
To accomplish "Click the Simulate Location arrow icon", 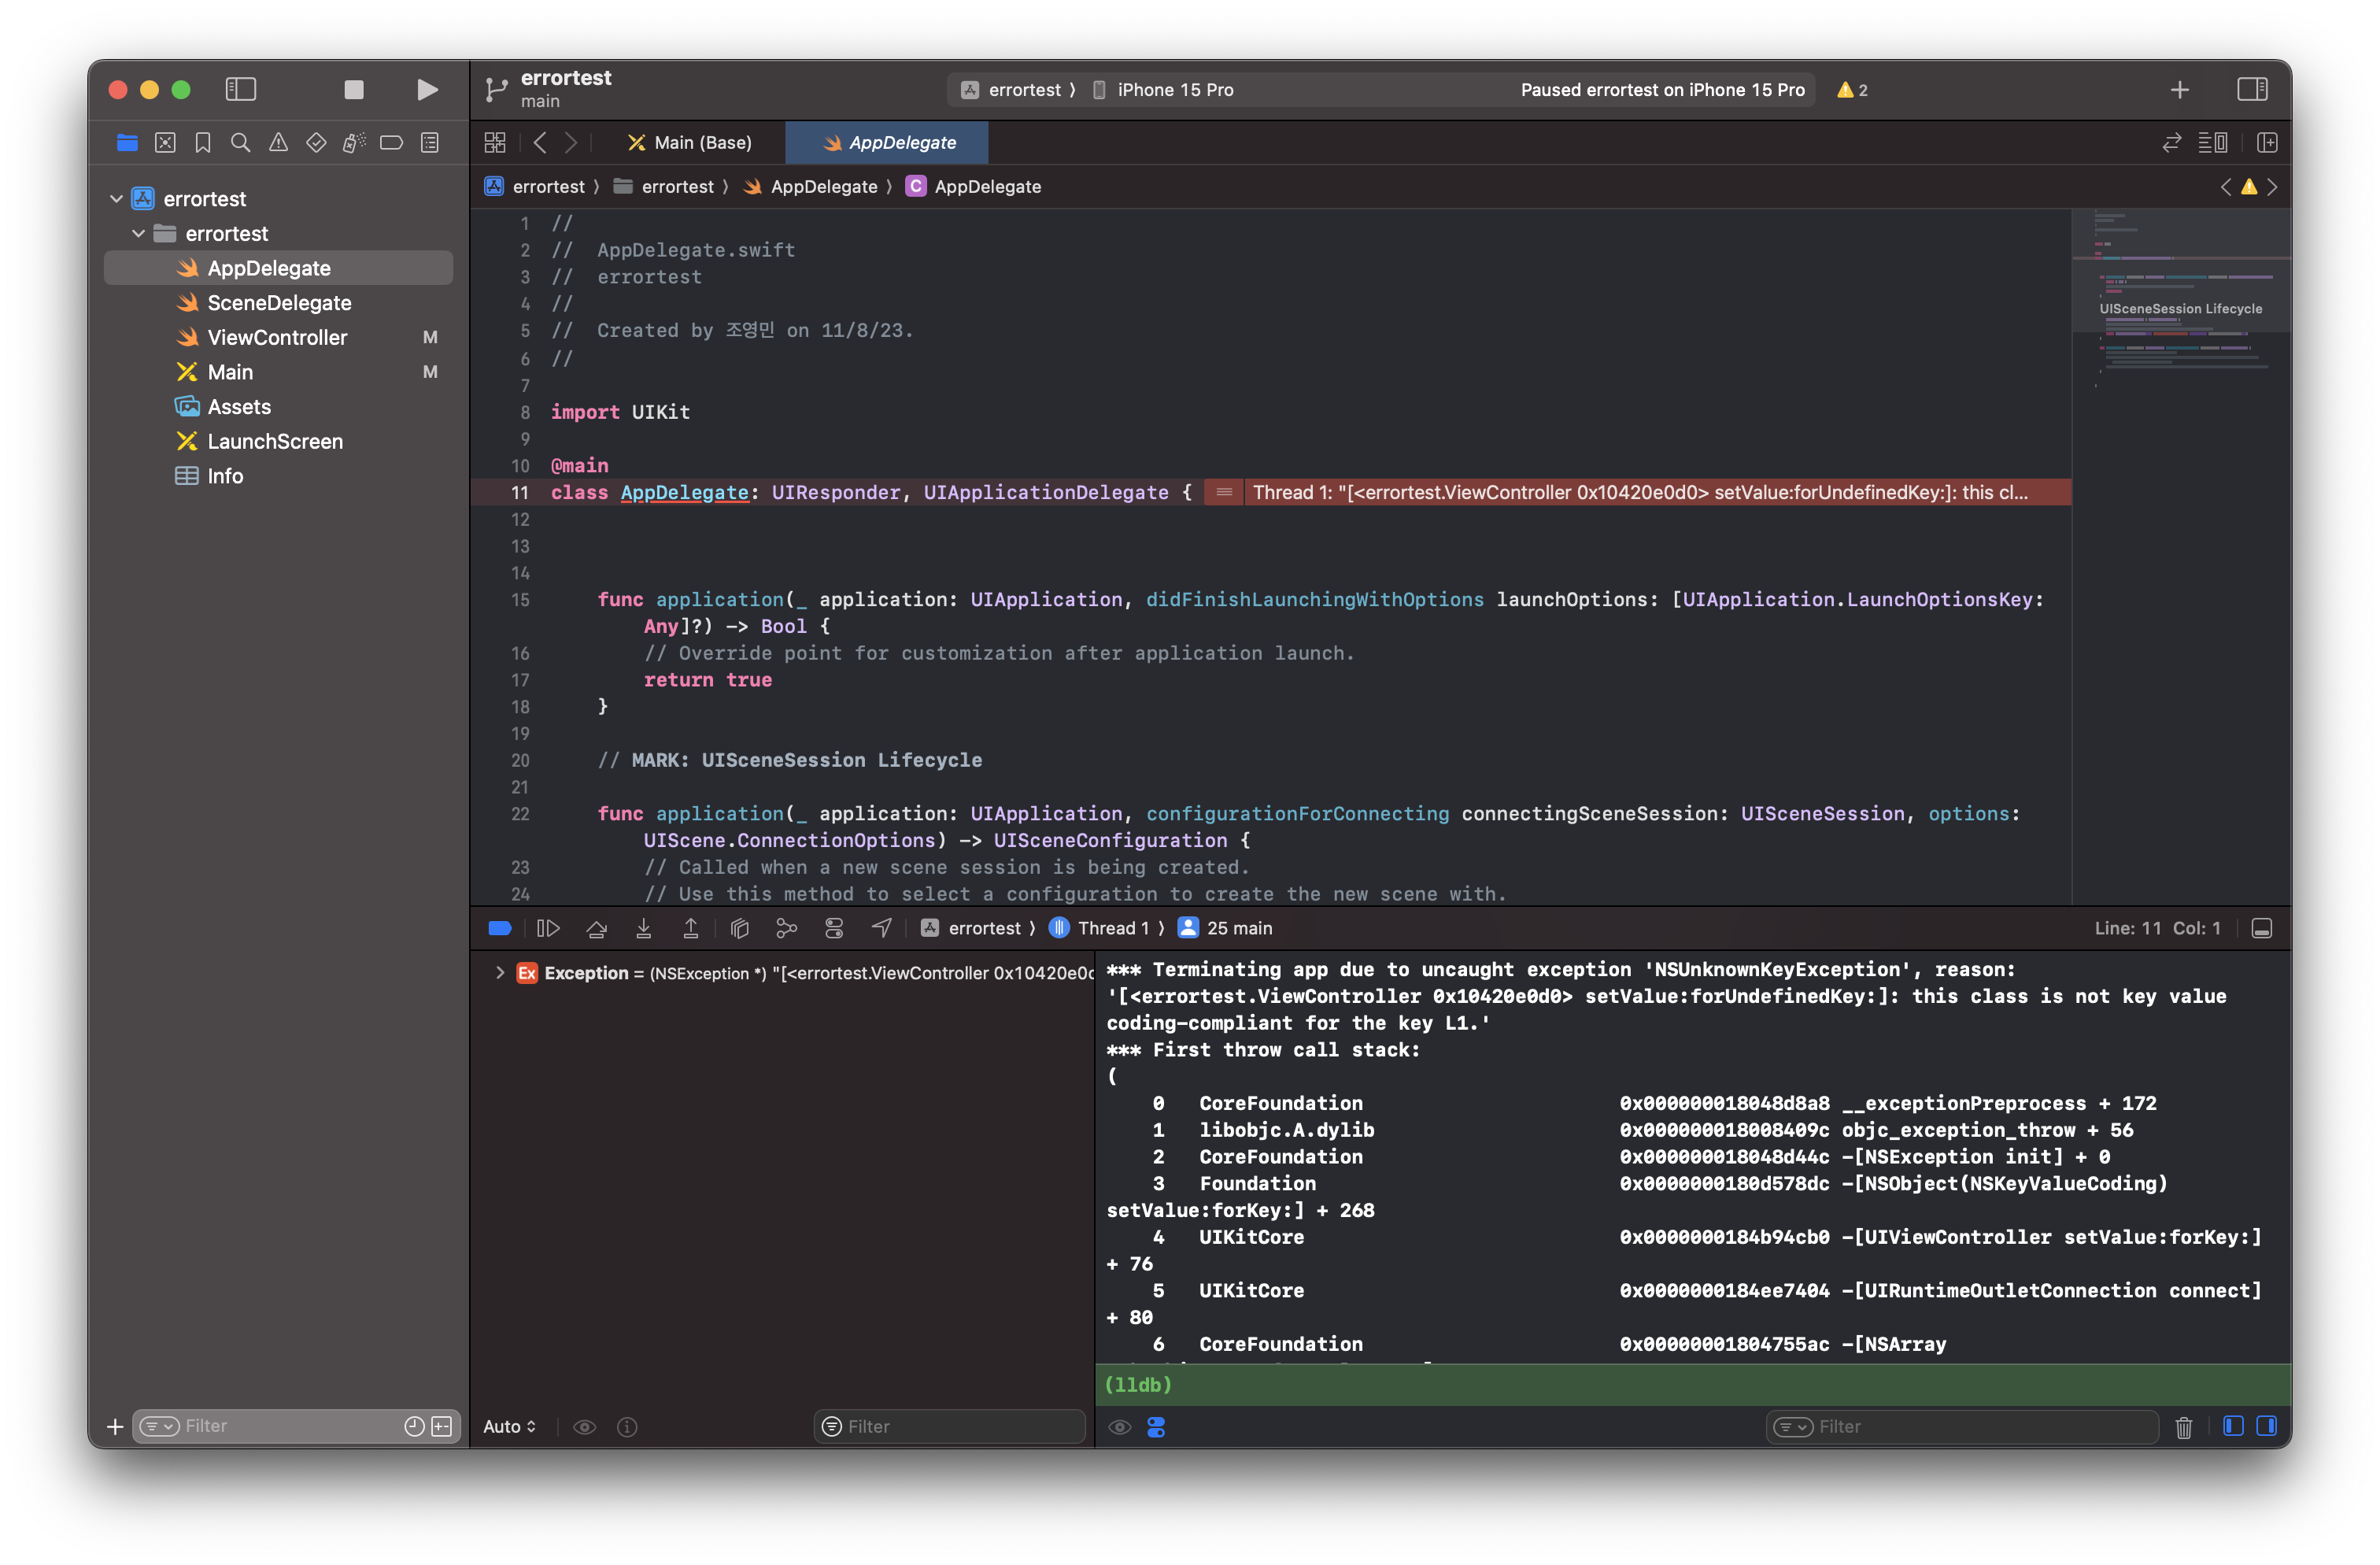I will tap(881, 928).
